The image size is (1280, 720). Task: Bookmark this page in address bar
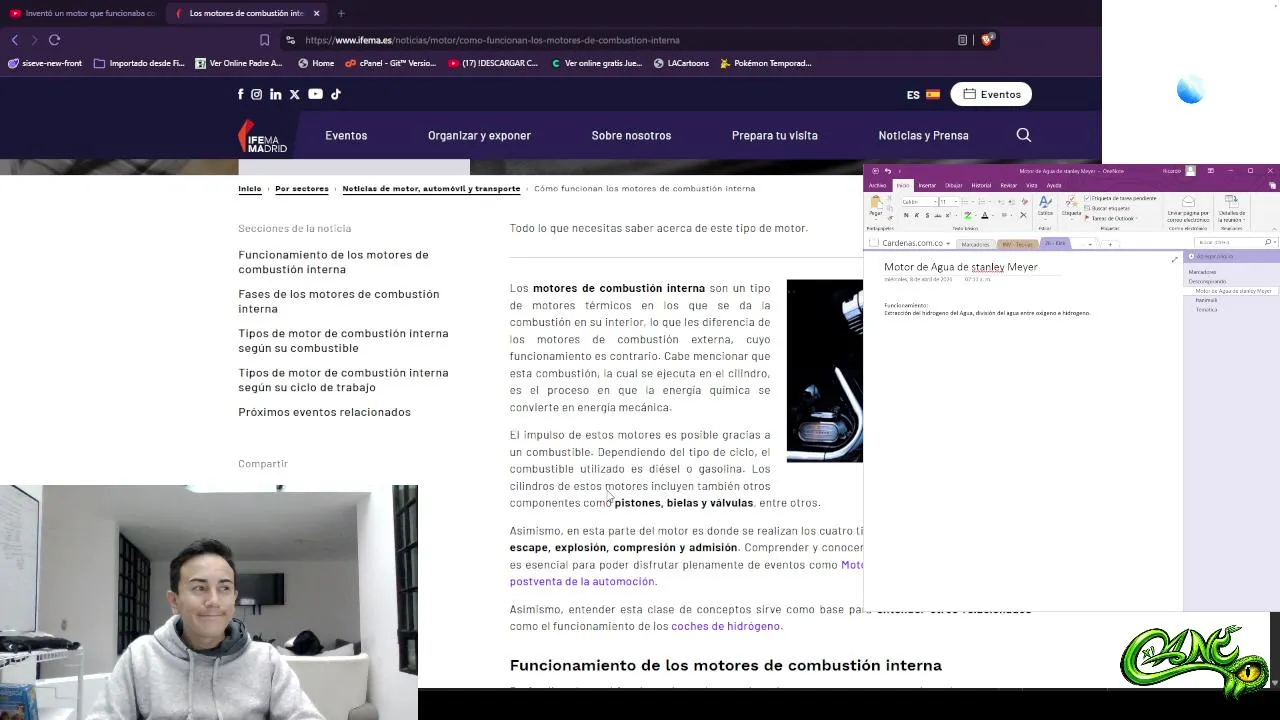pyautogui.click(x=264, y=40)
